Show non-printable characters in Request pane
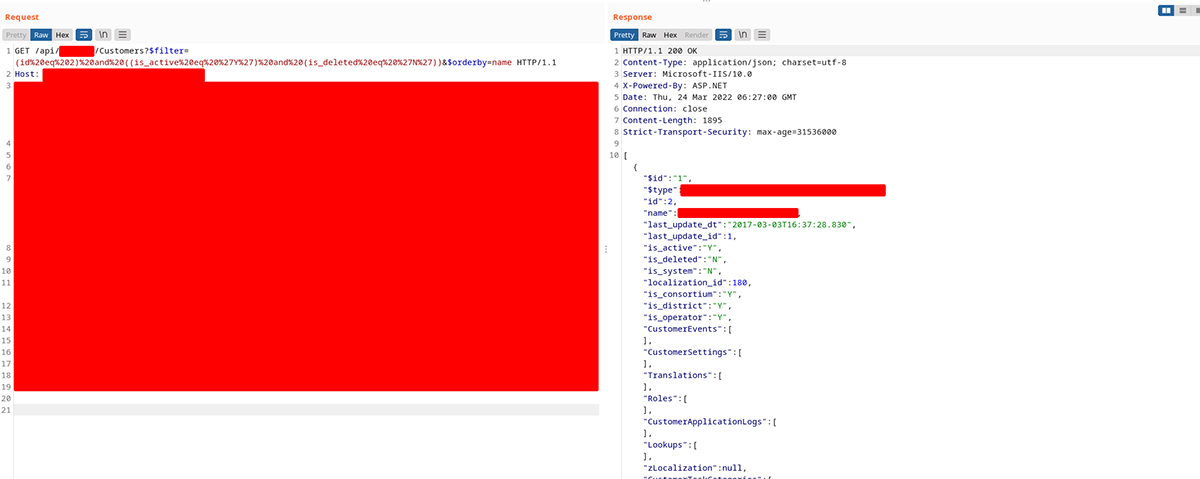 coord(103,34)
